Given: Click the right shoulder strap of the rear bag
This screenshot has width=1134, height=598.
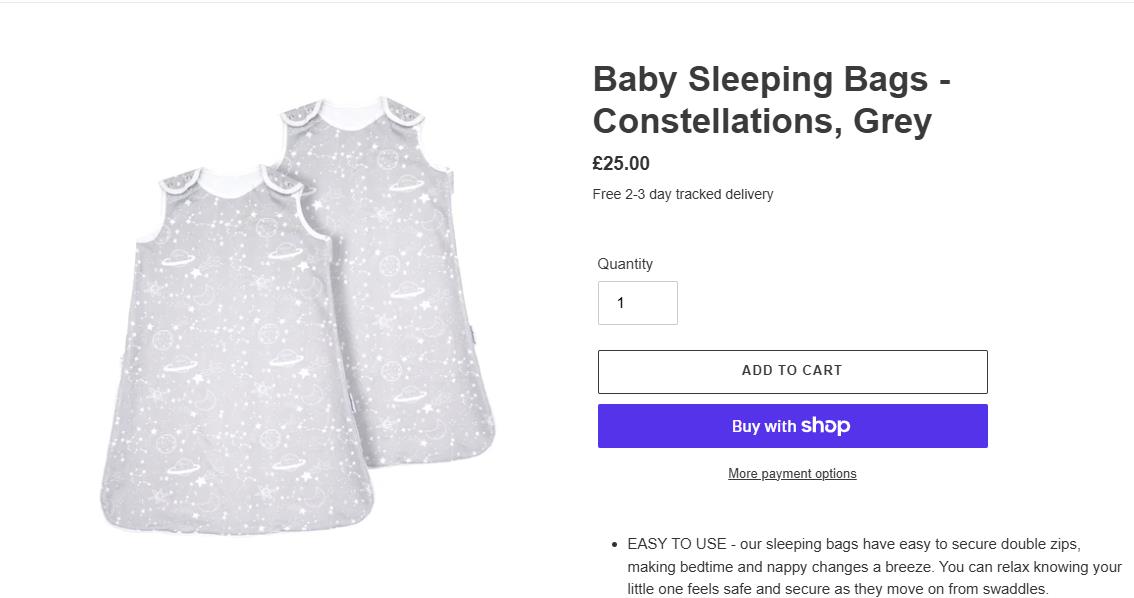Looking at the screenshot, I should click(402, 109).
